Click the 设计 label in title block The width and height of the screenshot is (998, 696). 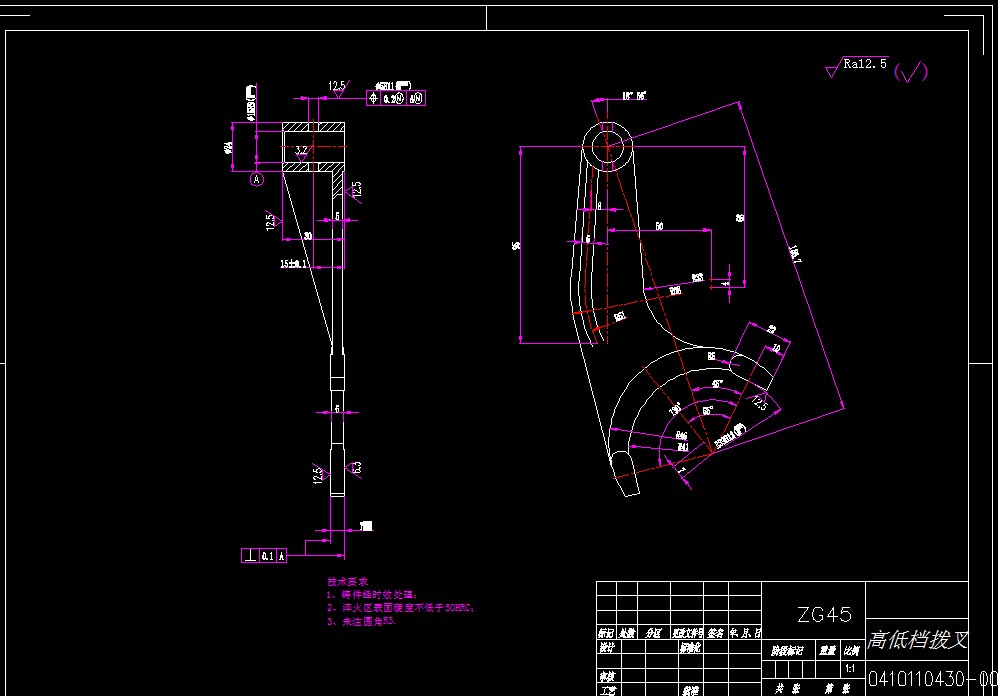607,648
